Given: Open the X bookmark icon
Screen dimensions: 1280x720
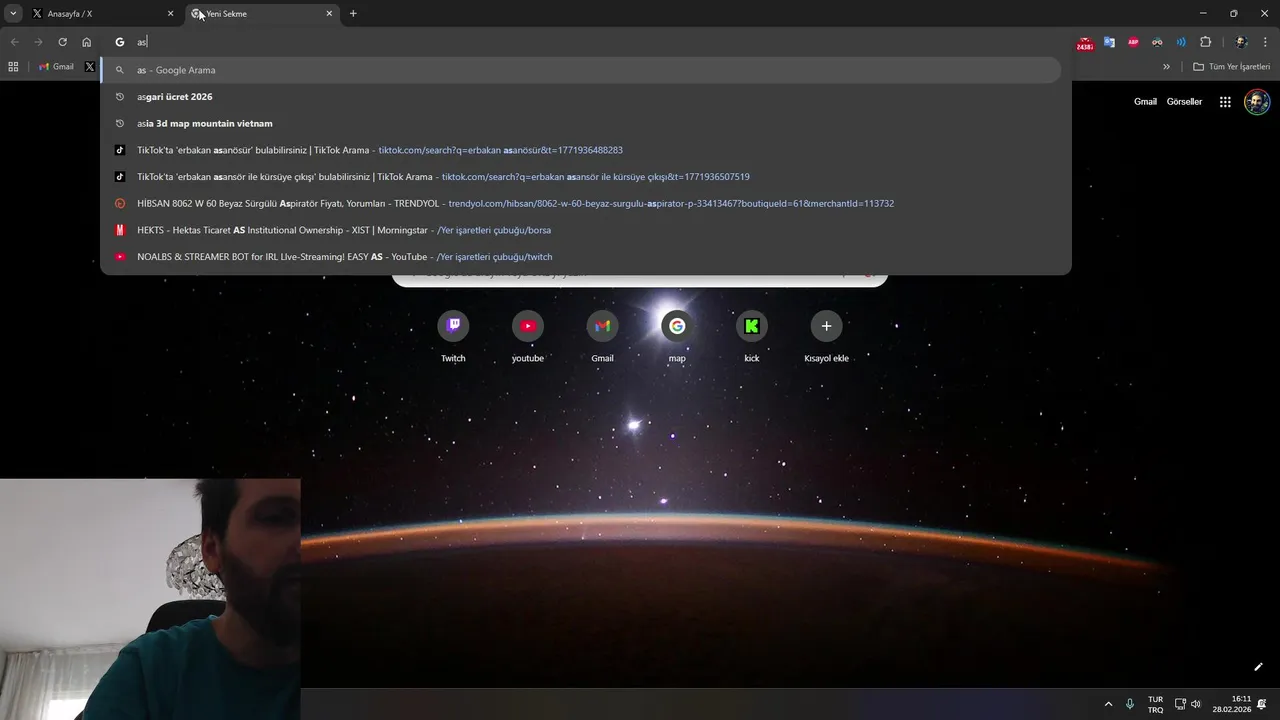Looking at the screenshot, I should (x=90, y=67).
